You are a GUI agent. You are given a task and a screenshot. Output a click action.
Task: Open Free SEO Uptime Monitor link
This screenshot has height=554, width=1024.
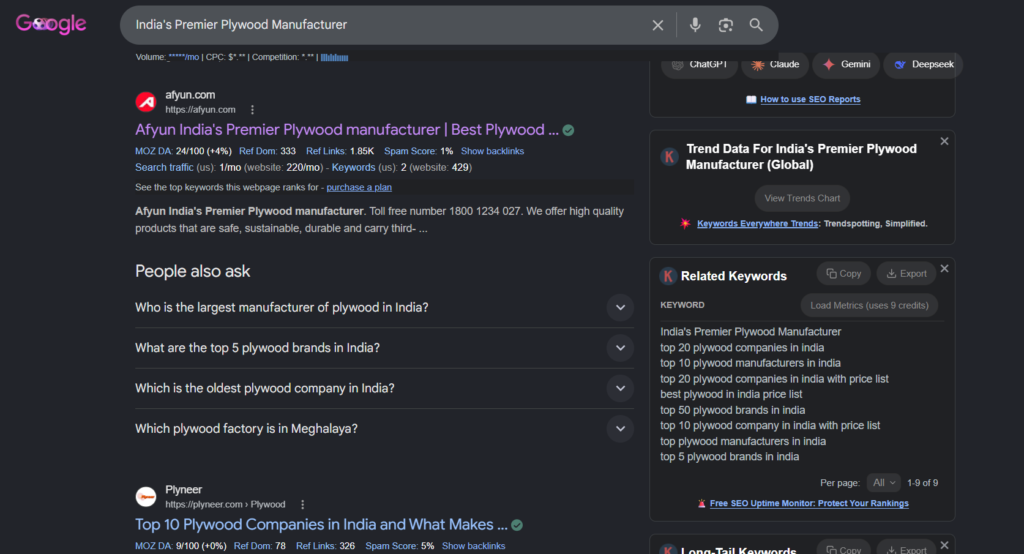coord(809,503)
